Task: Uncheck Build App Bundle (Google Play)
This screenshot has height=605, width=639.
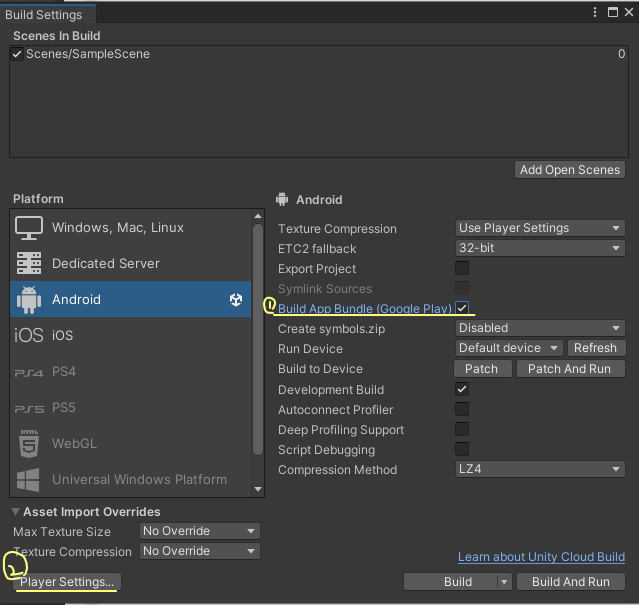Action: pos(462,308)
